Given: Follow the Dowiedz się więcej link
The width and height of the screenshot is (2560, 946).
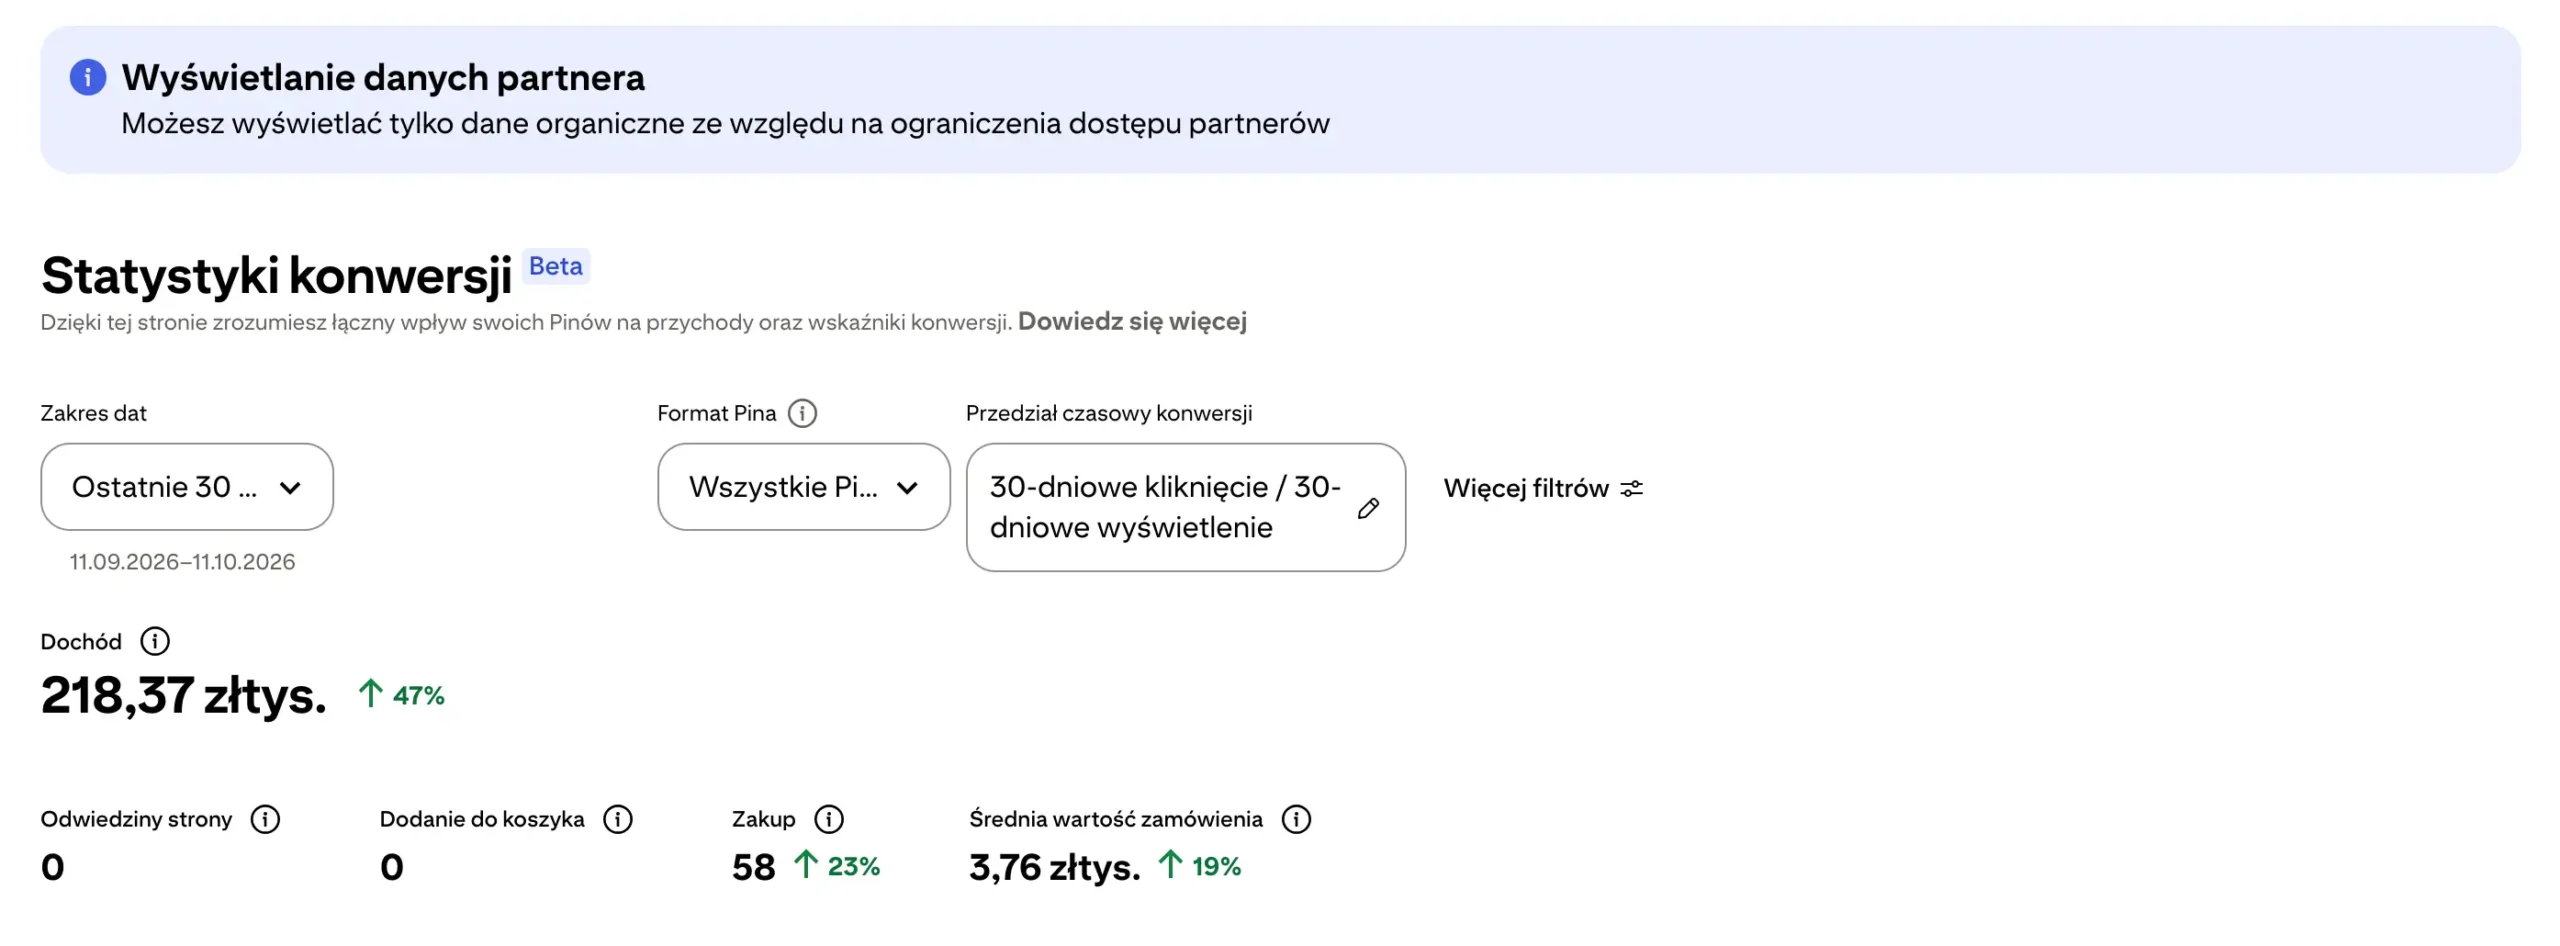Looking at the screenshot, I should (x=1132, y=321).
